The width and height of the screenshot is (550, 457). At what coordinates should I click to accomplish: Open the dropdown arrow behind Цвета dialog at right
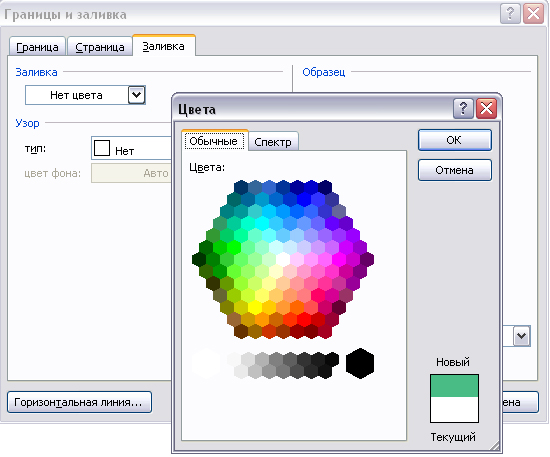click(522, 336)
